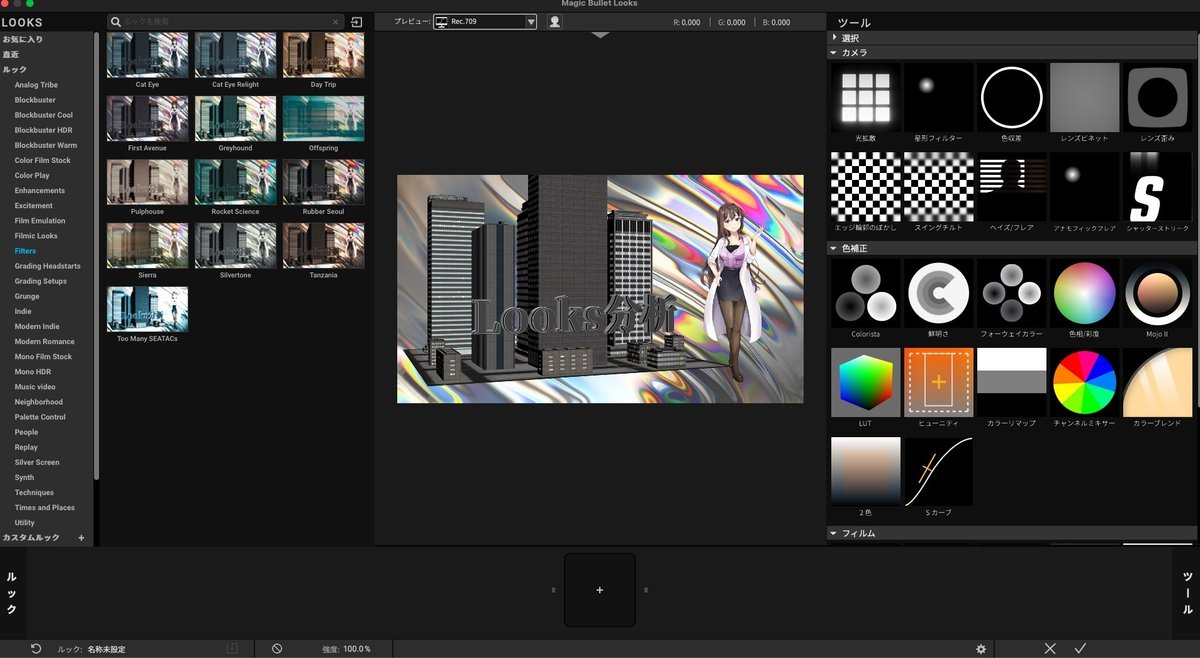This screenshot has width=1200, height=658.
Task: Apply the Pulphouse look thumbnail
Action: pyautogui.click(x=147, y=182)
